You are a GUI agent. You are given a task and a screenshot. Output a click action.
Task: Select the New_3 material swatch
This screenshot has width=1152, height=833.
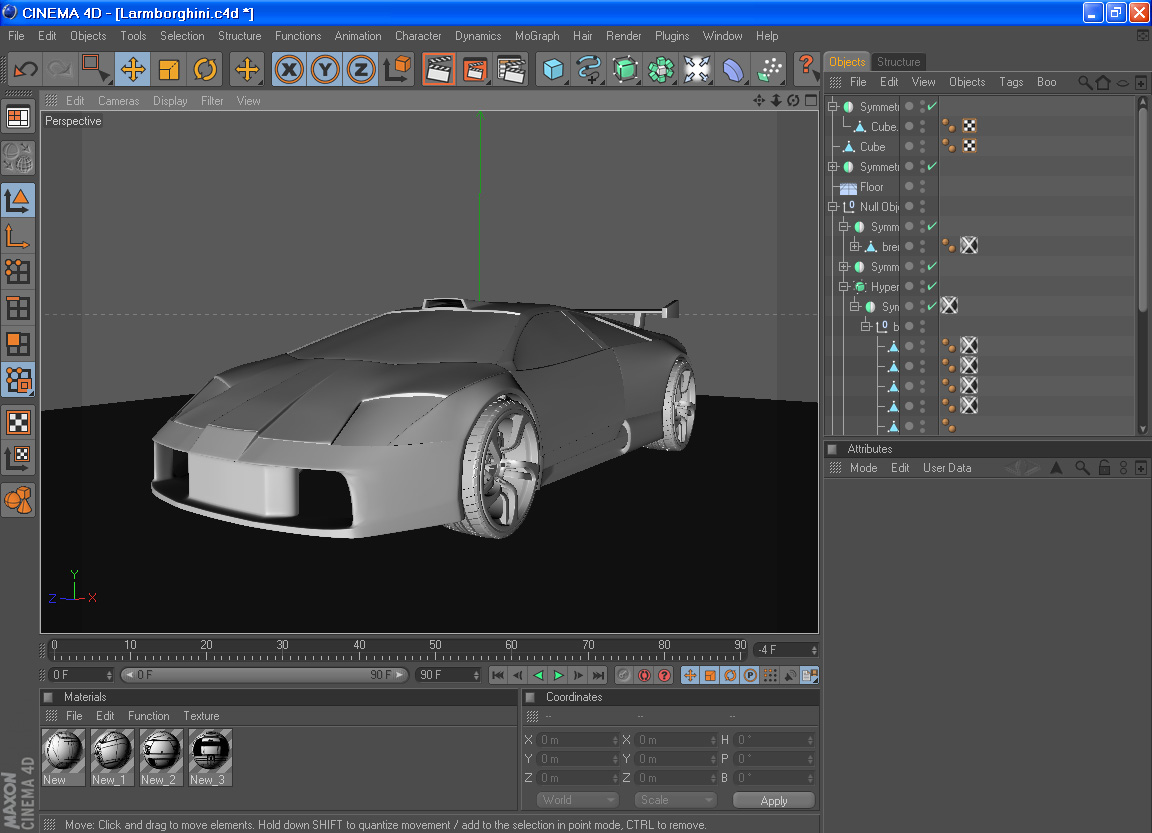pos(210,757)
